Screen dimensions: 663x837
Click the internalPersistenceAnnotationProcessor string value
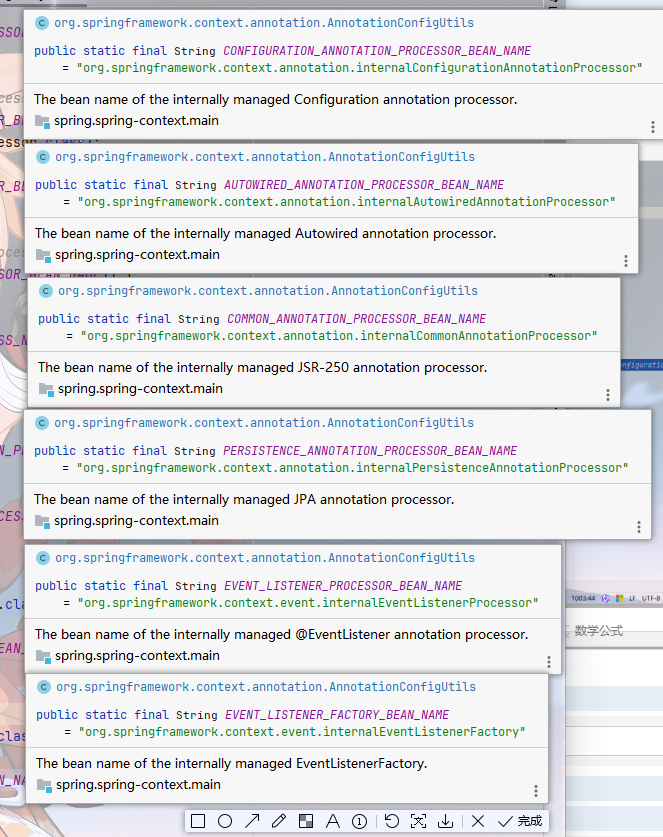[352, 468]
